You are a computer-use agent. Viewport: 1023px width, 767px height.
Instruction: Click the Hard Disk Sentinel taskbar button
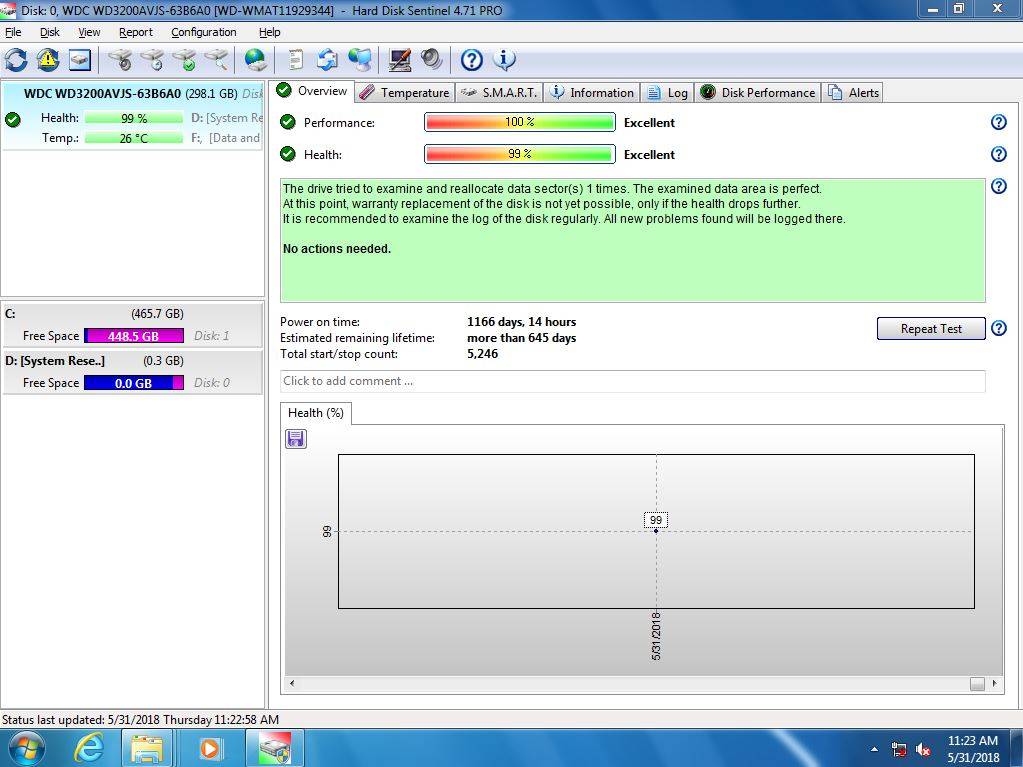[x=275, y=748]
